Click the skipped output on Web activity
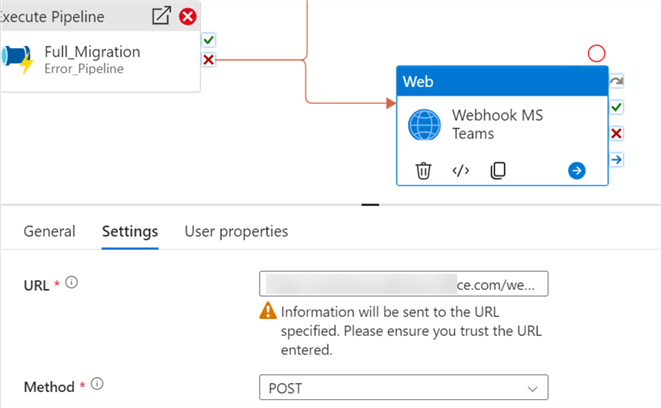Viewport: 661px width, 408px height. [617, 82]
